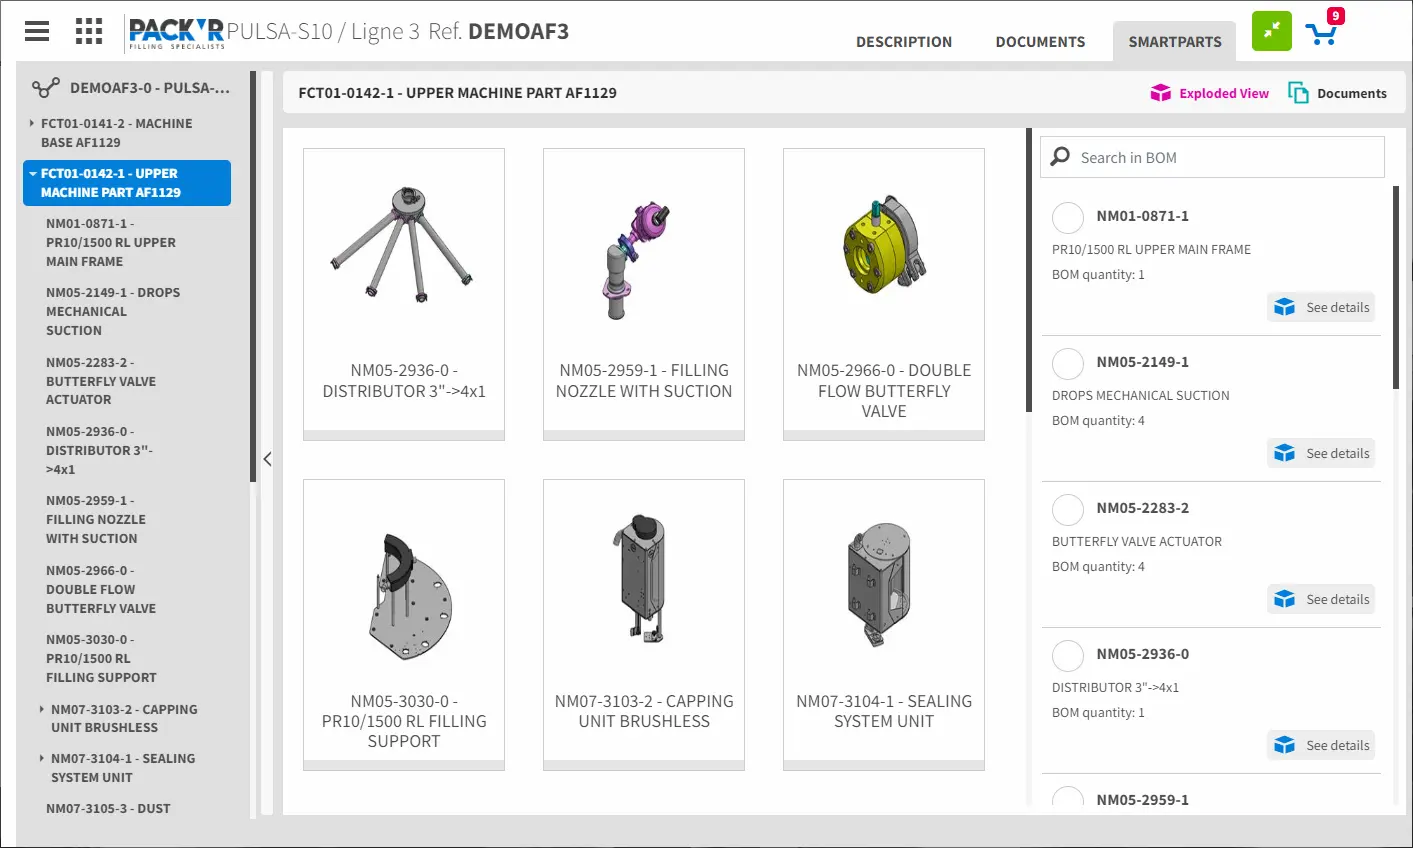Viewport: 1413px width, 848px height.
Task: Select the NM05-2283-2 radio circle
Action: [x=1068, y=509]
